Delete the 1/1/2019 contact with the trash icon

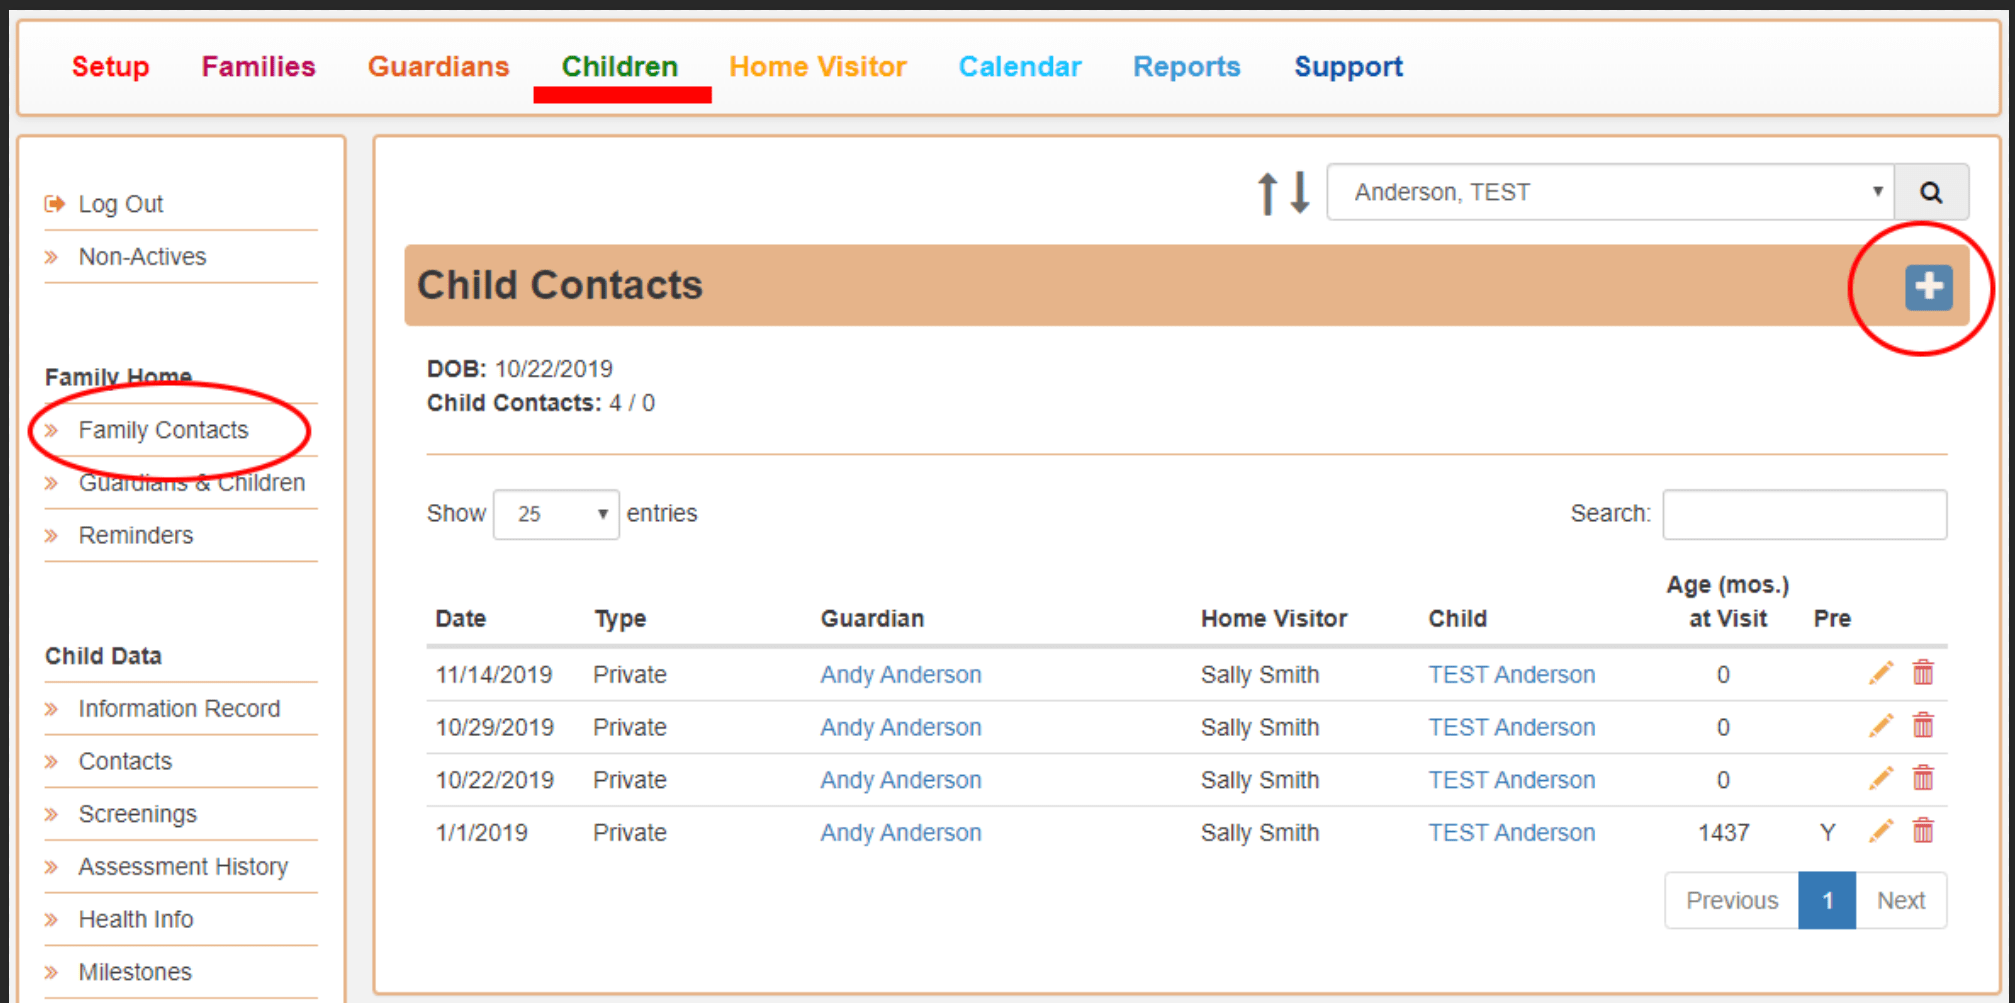1923,831
